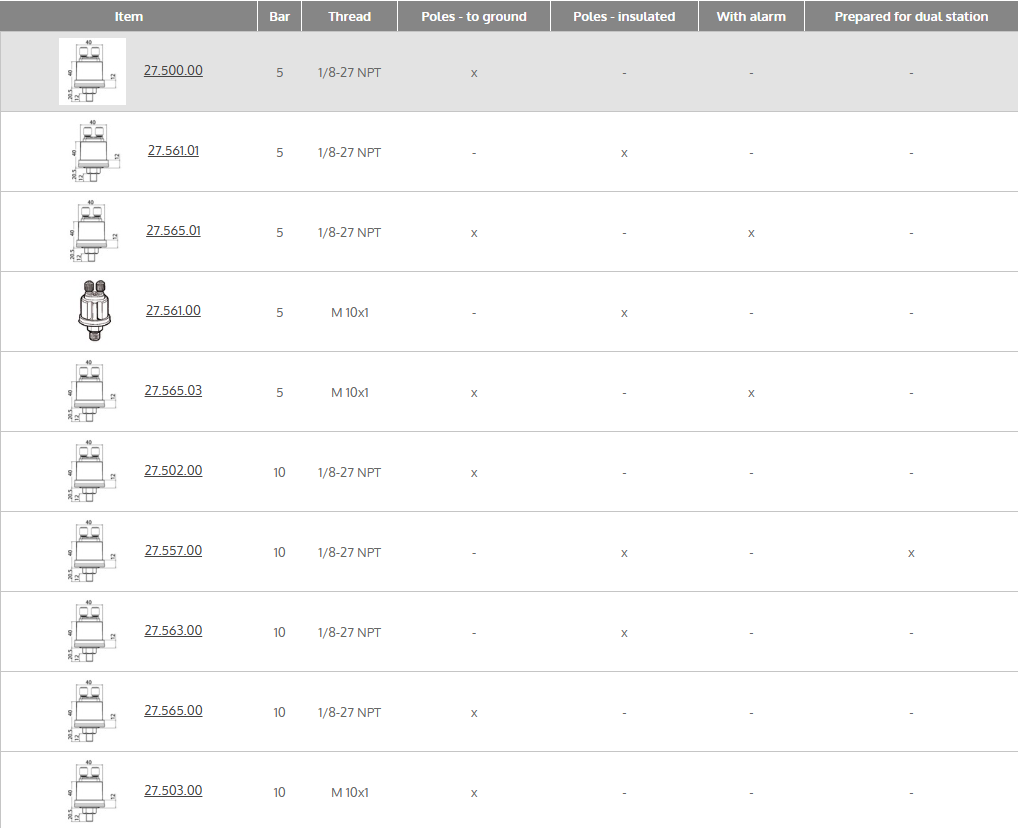The width and height of the screenshot is (1018, 828).
Task: Open item link 27.502.00
Action: point(173,471)
